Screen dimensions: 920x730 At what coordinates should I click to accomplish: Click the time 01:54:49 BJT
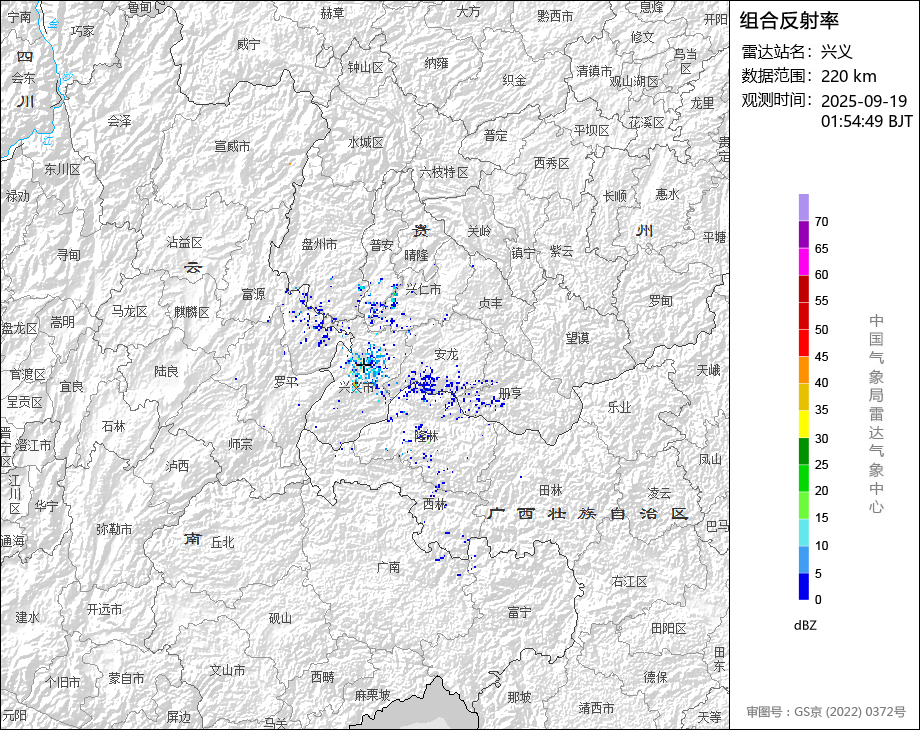point(867,121)
